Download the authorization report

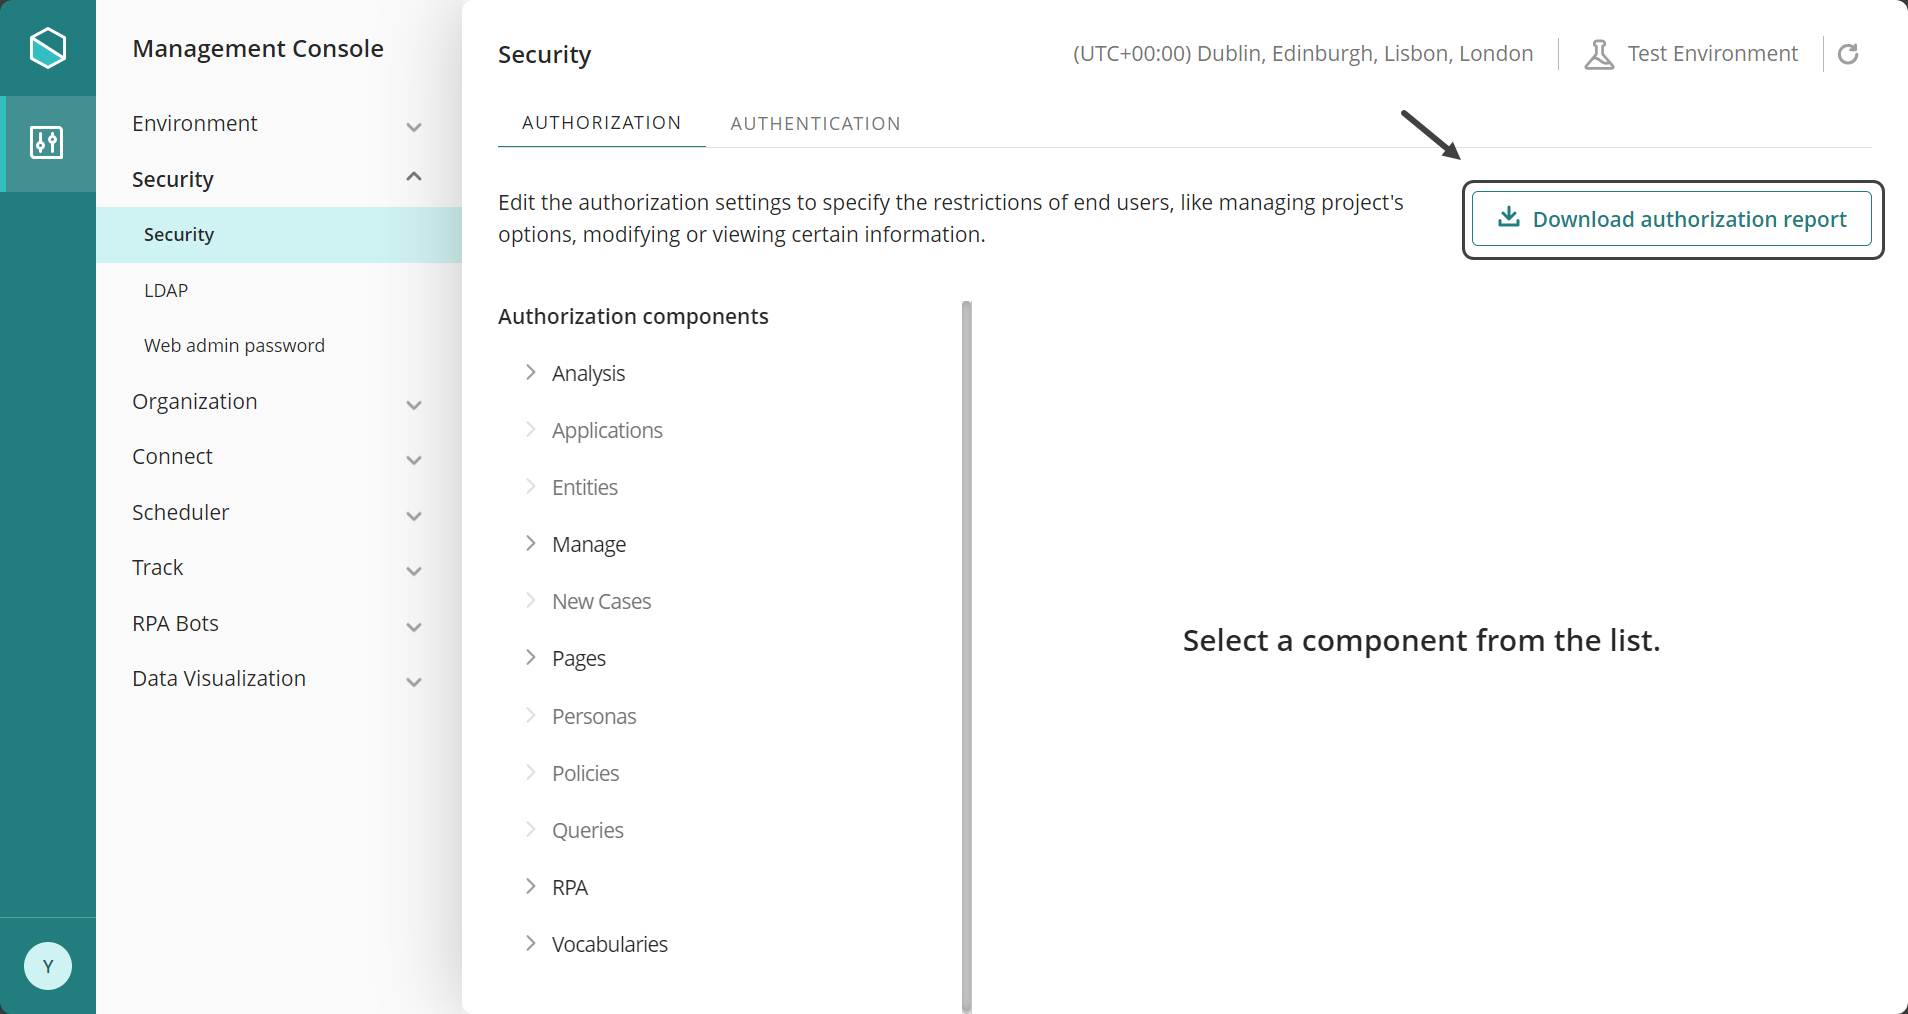click(1688, 219)
